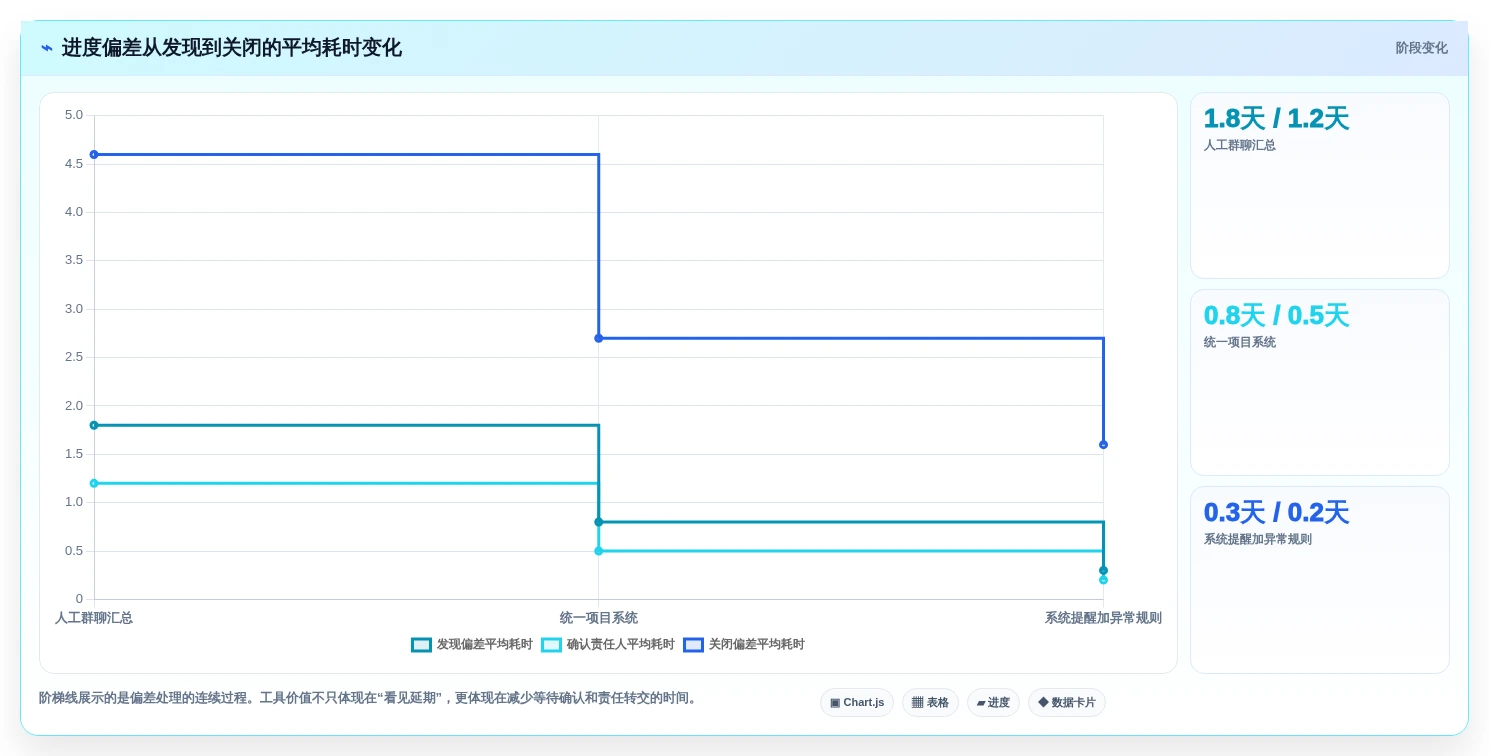The height and width of the screenshot is (756, 1489).
Task: Click the chart title 进度偏差从发现到关闭的平均耗时变化
Action: [231, 48]
